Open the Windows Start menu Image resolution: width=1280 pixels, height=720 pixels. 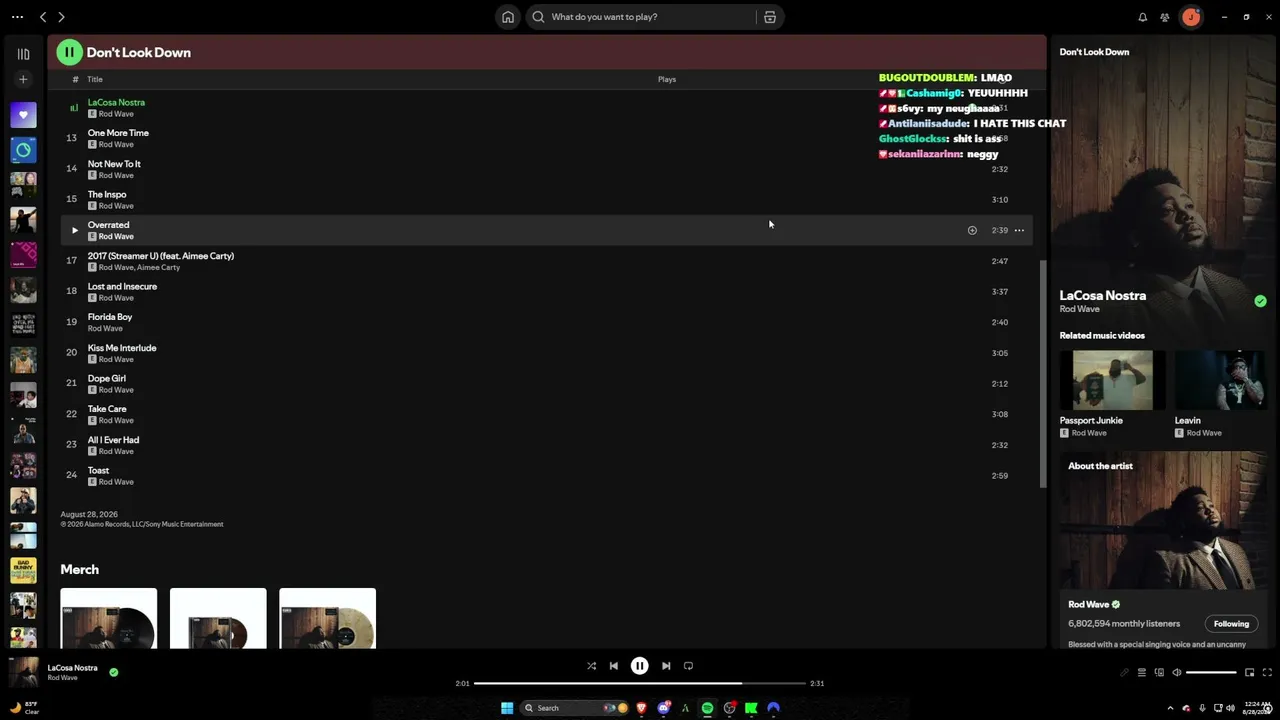(x=507, y=708)
